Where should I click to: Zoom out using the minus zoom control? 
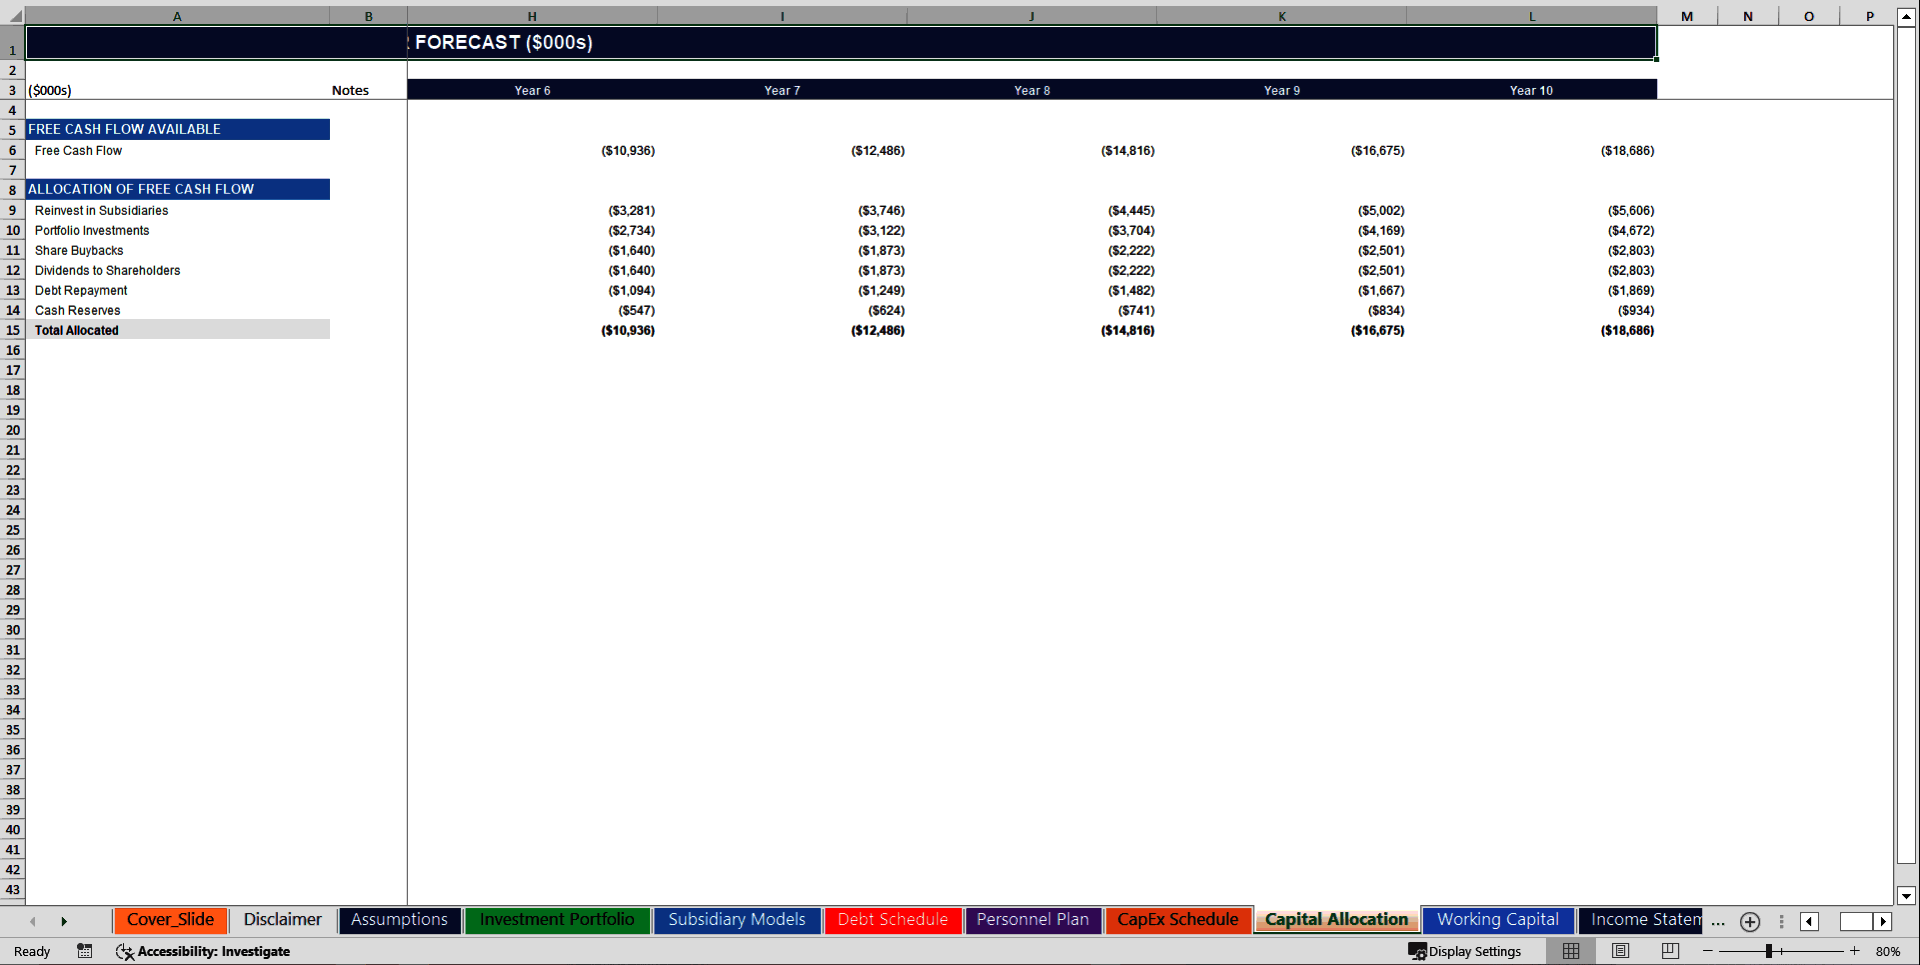pyautogui.click(x=1708, y=951)
